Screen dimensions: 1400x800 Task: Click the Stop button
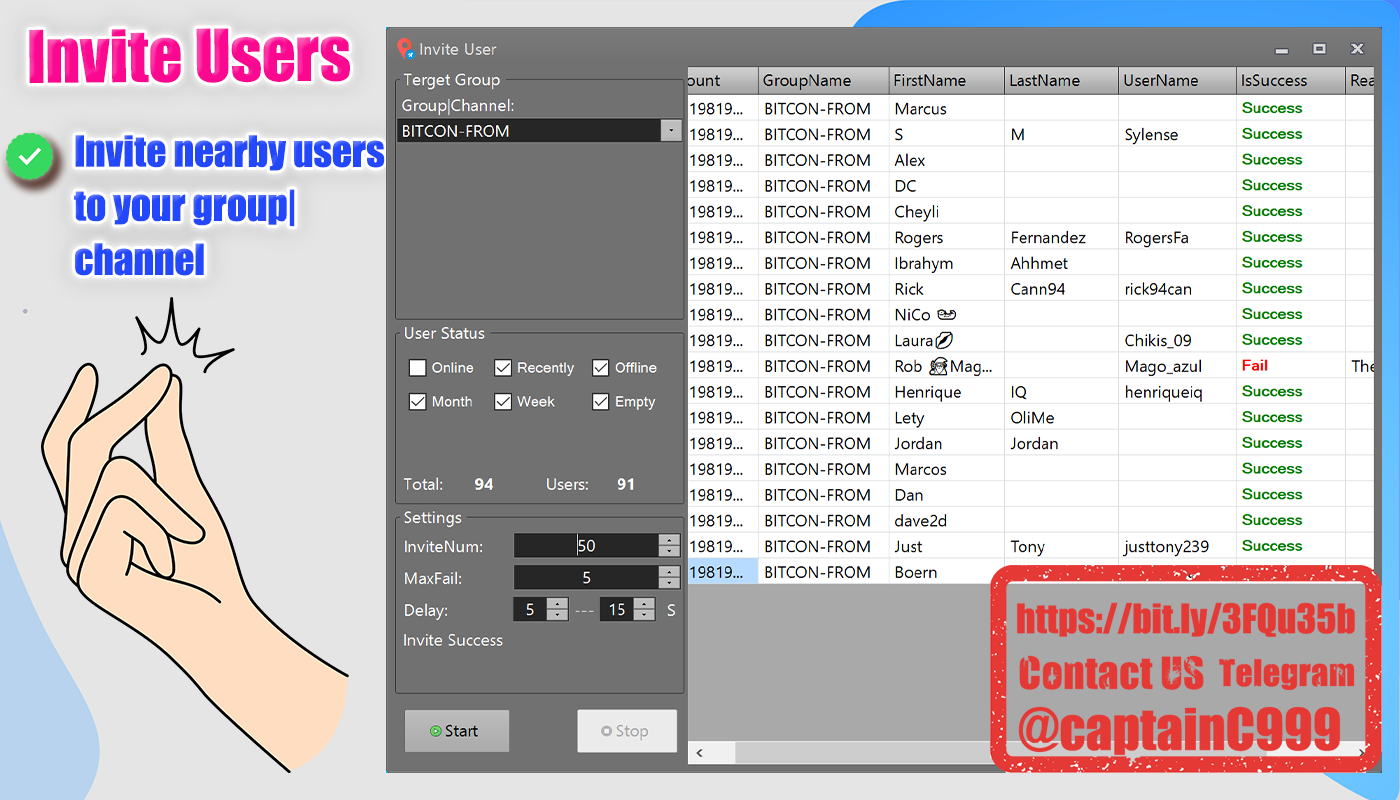(x=627, y=731)
